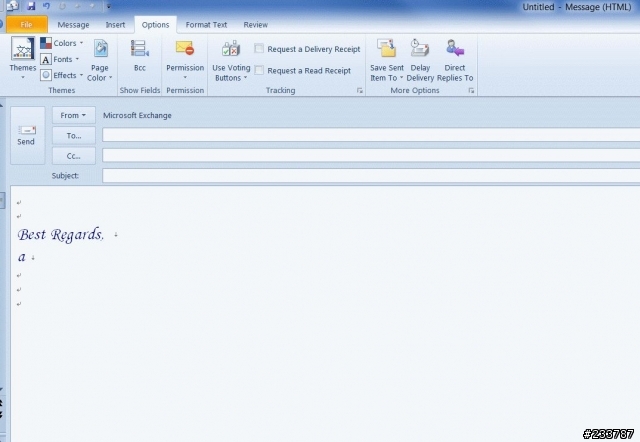Enable Request a Delivery Receipt
This screenshot has height=442, width=640.
(259, 49)
